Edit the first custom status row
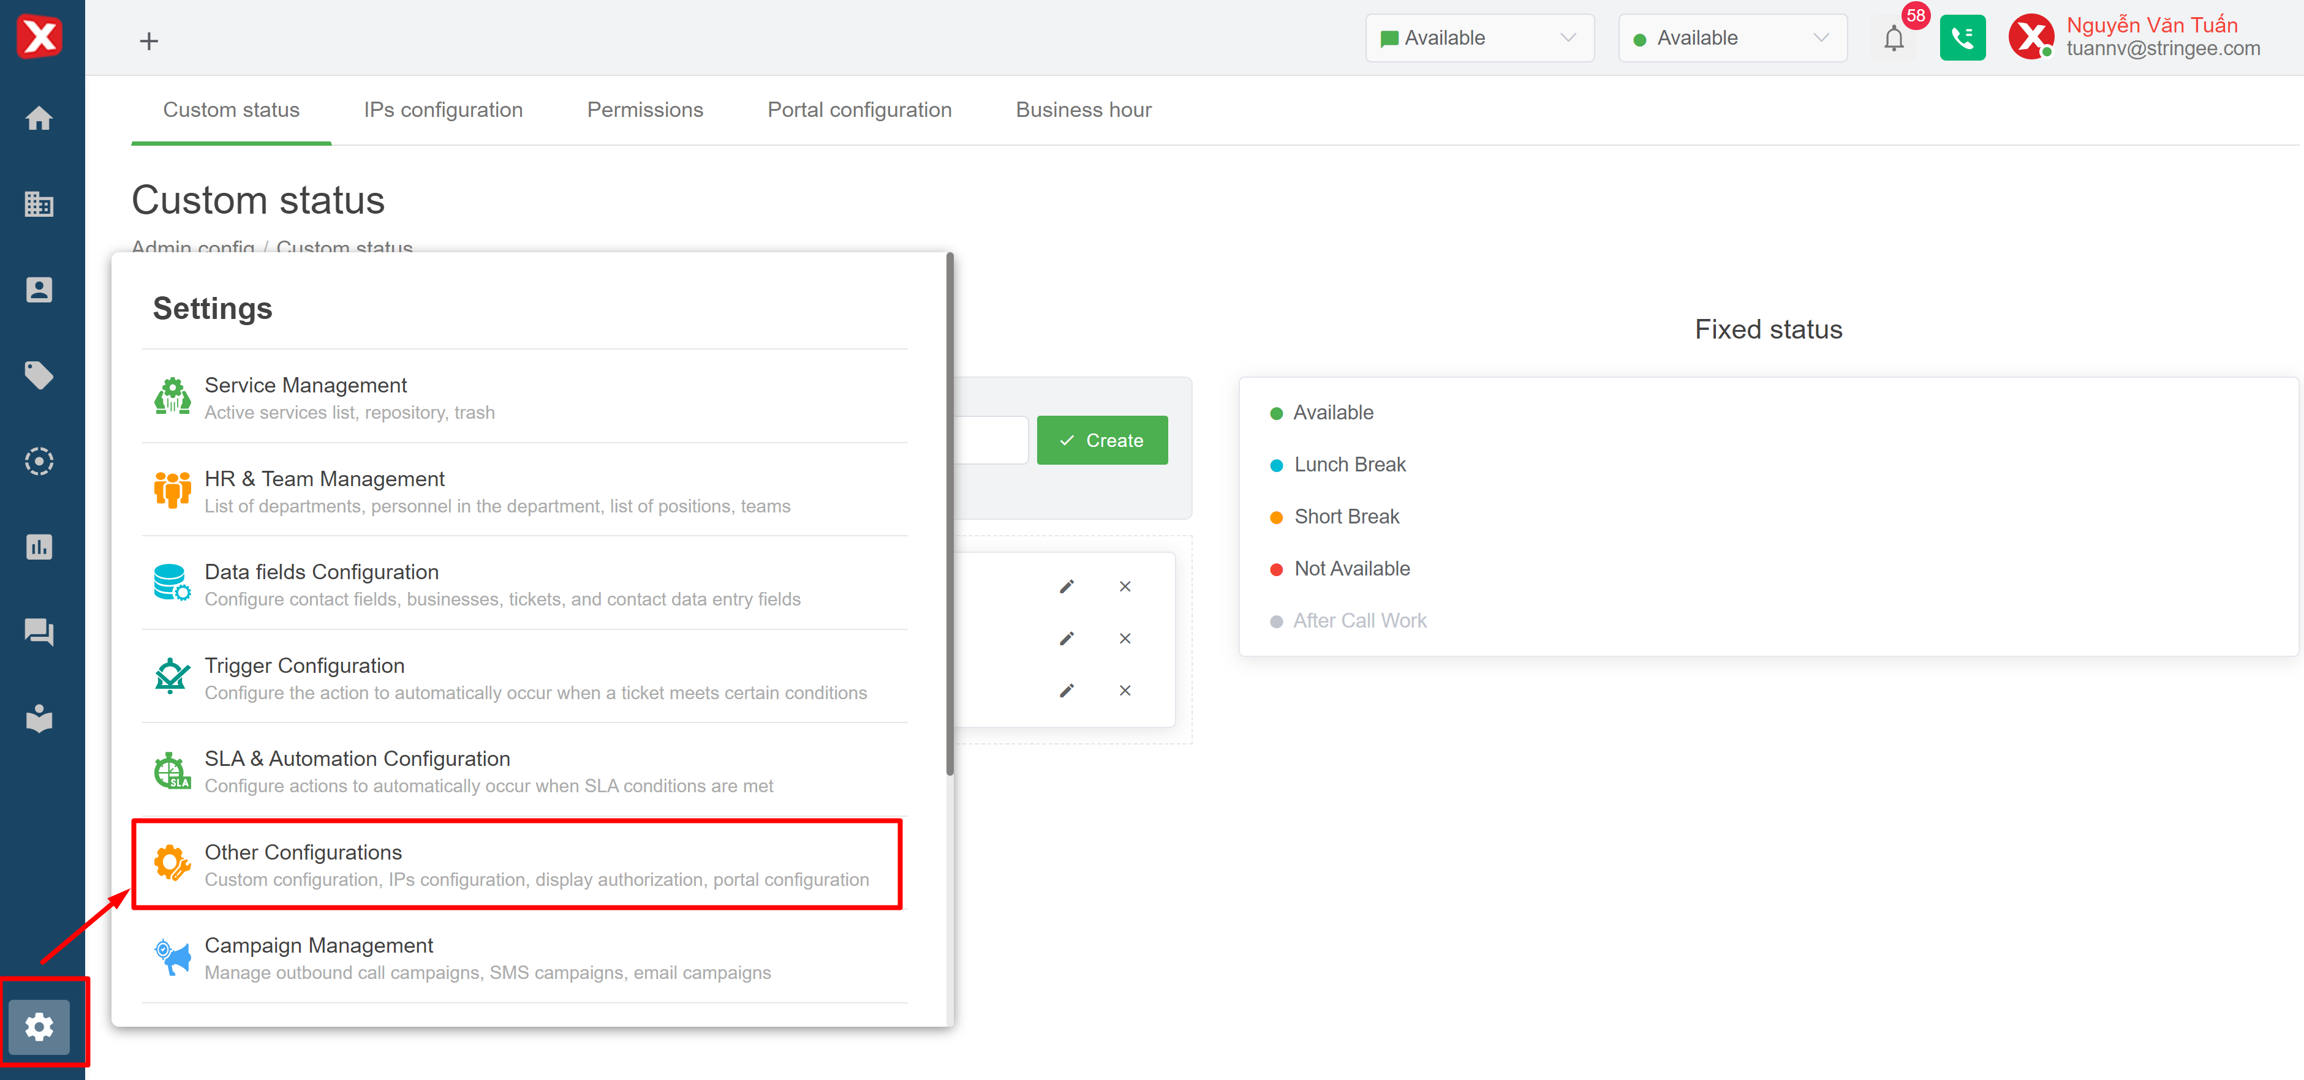The height and width of the screenshot is (1080, 2304). click(1067, 587)
